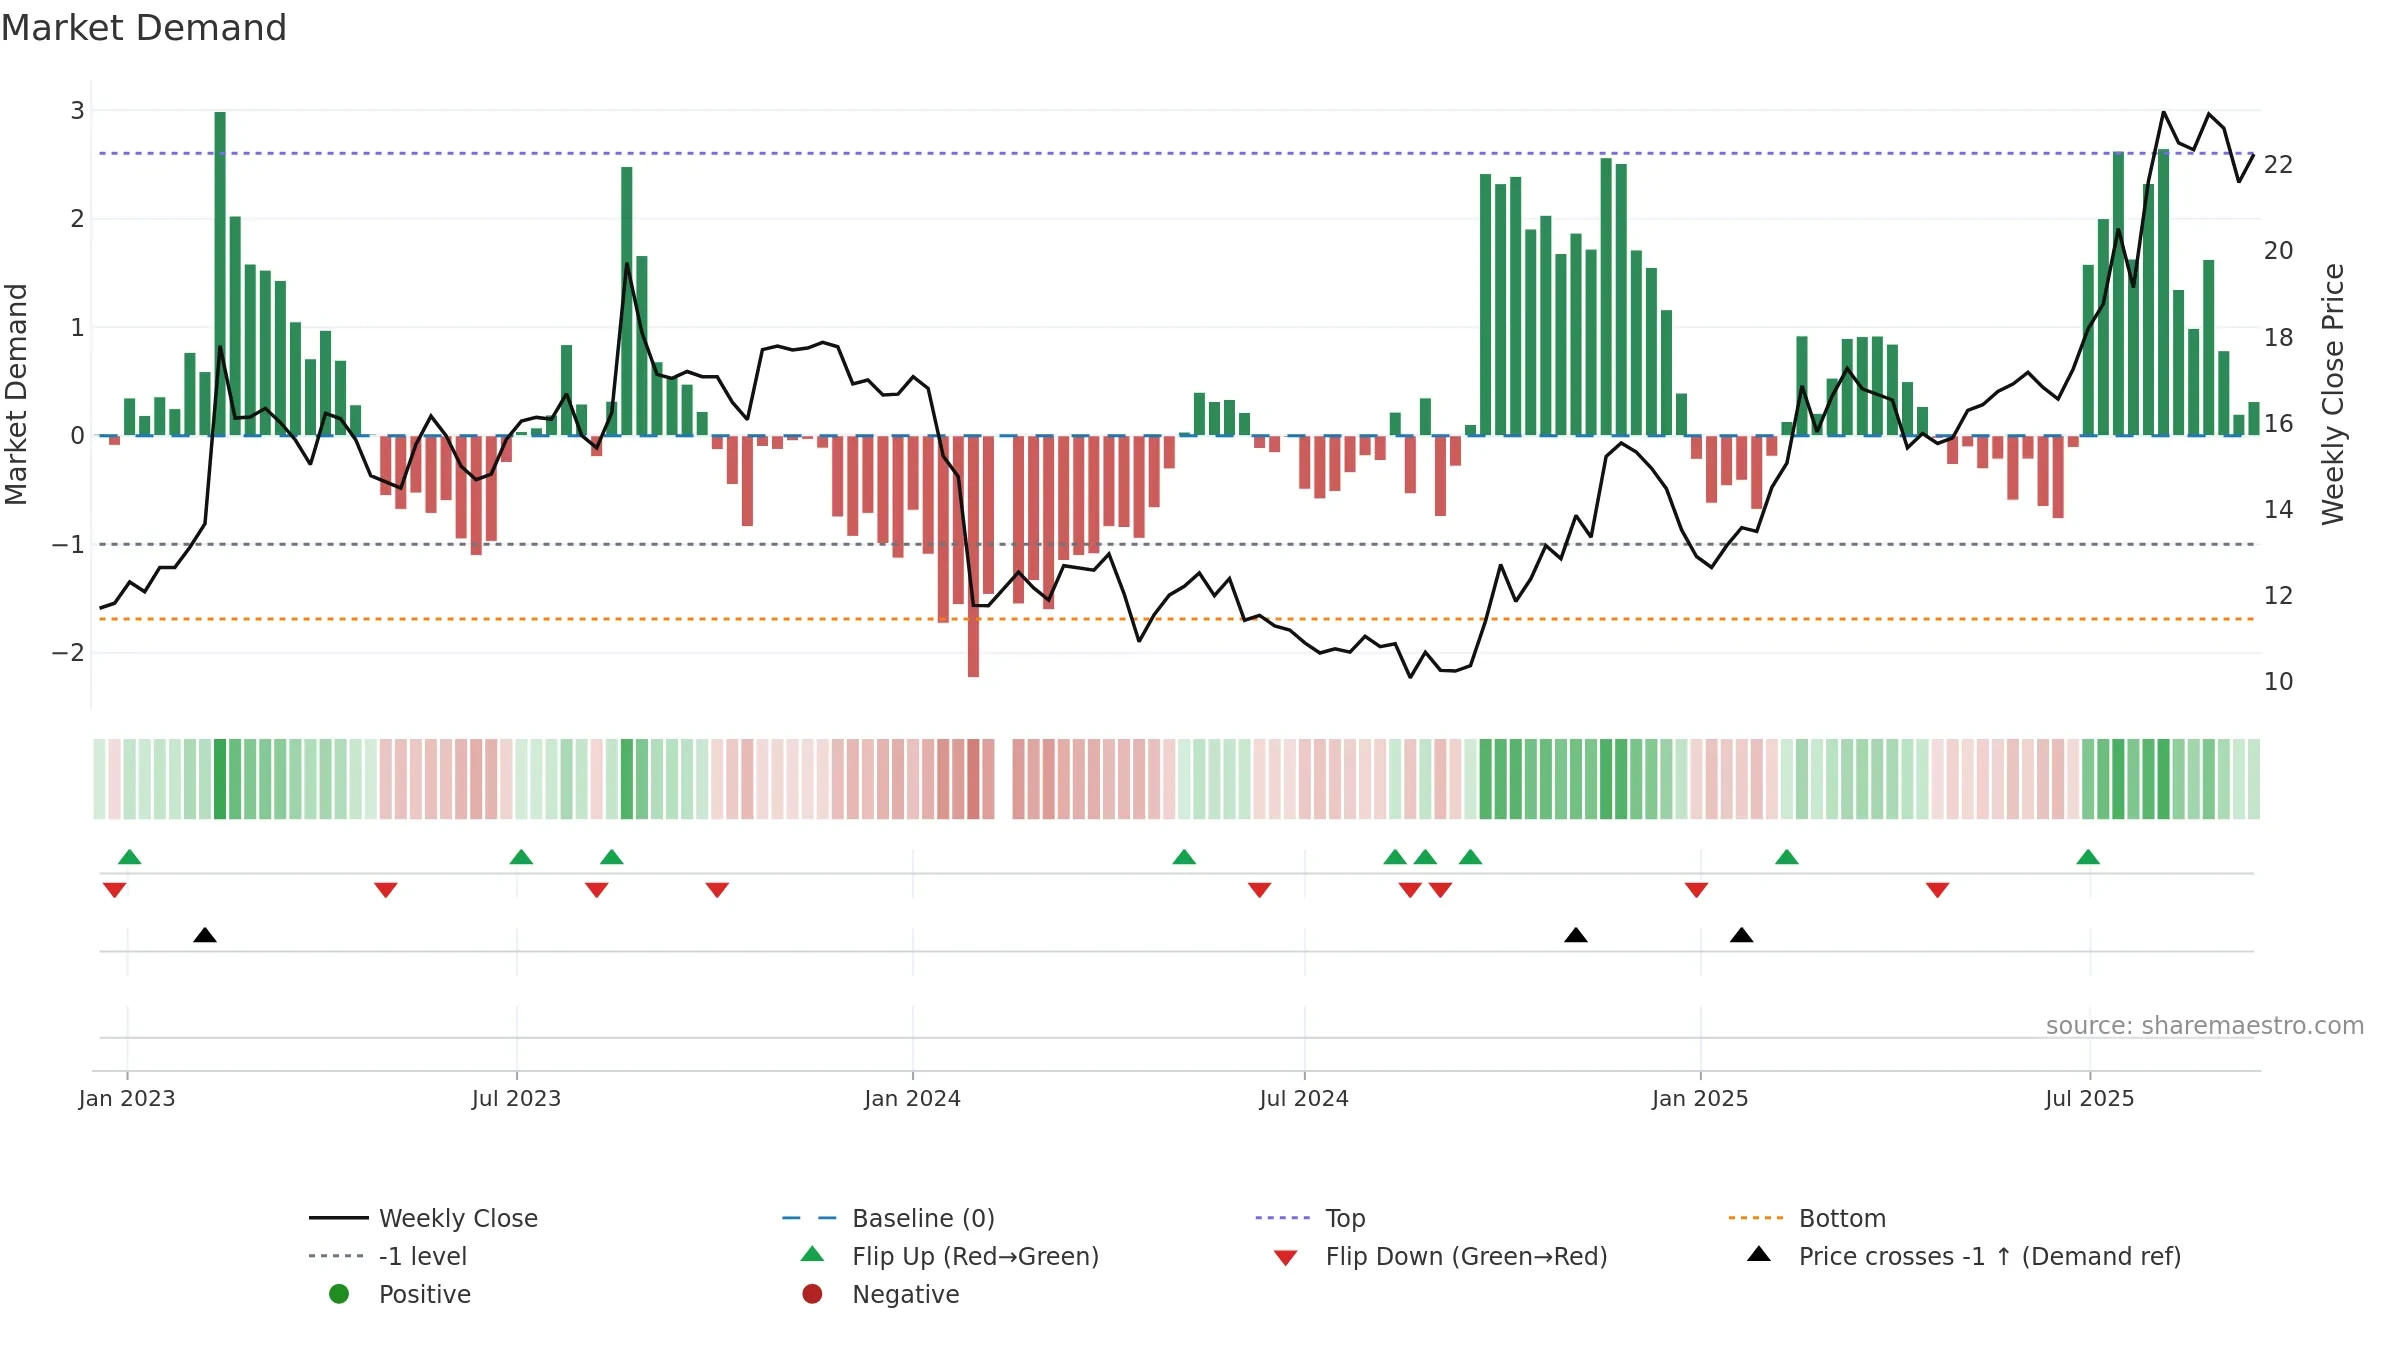Toggle Flip Down (Green→Red) legend entry
The image size is (2400, 1350).
(x=1441, y=1256)
